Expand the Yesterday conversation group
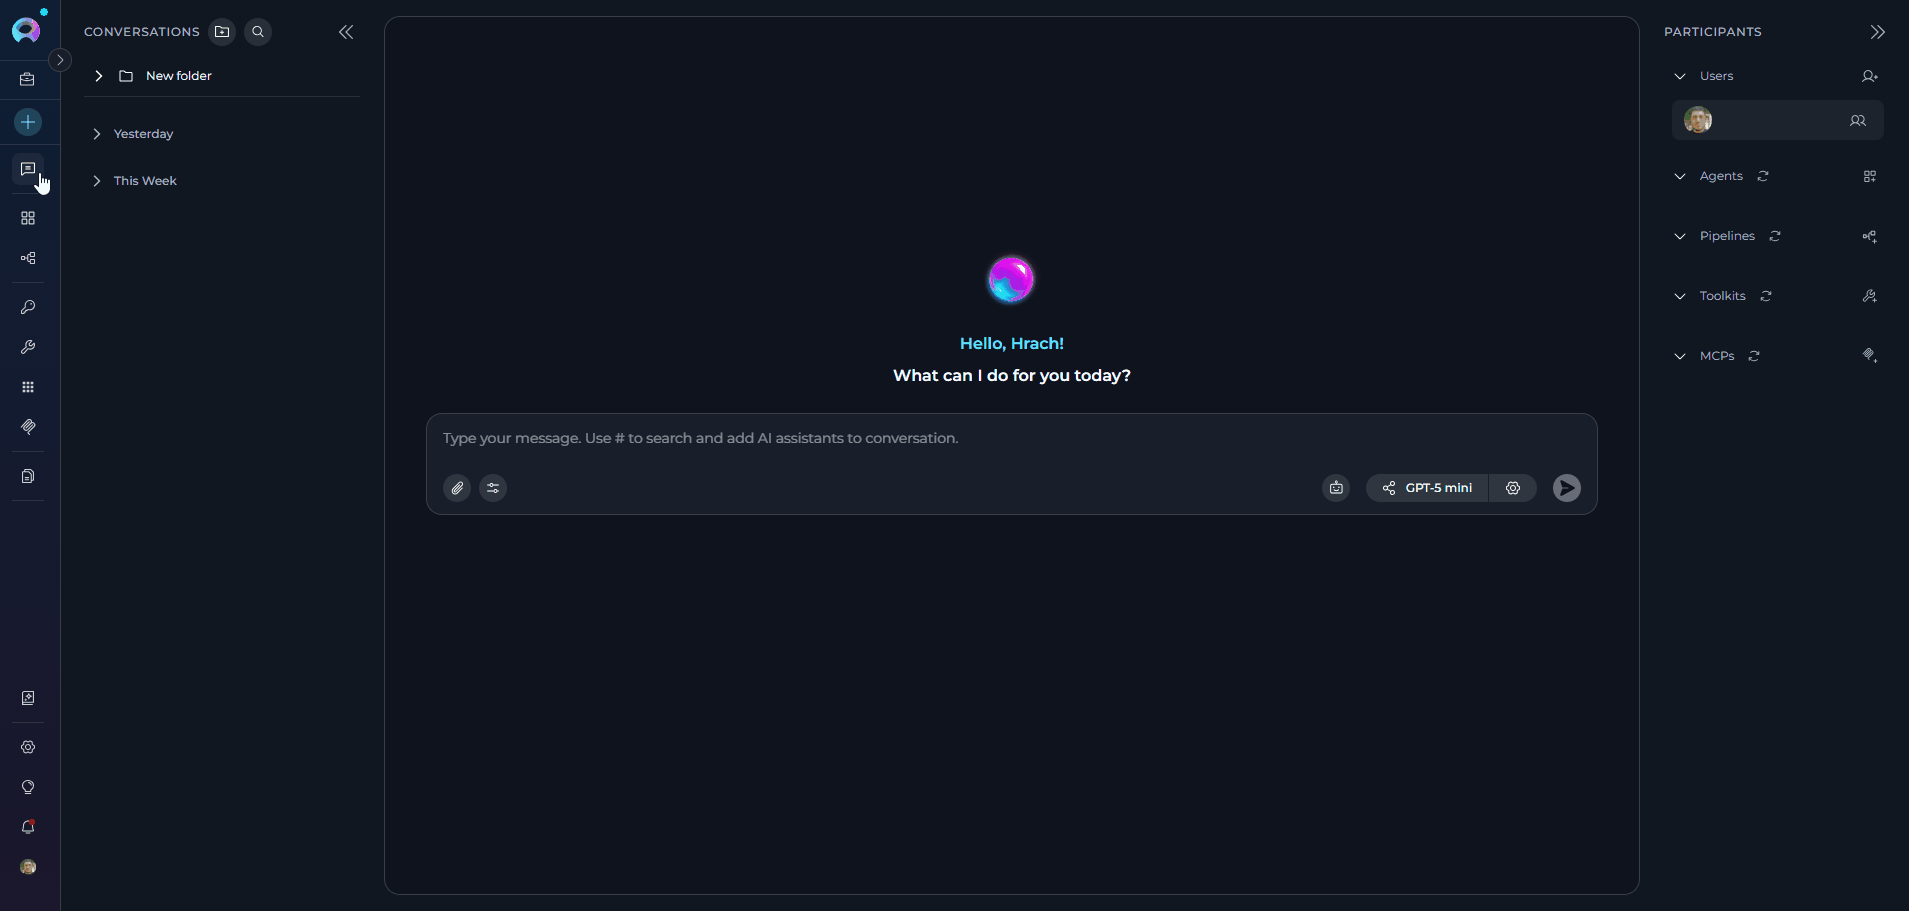The height and width of the screenshot is (911, 1909). tap(97, 133)
